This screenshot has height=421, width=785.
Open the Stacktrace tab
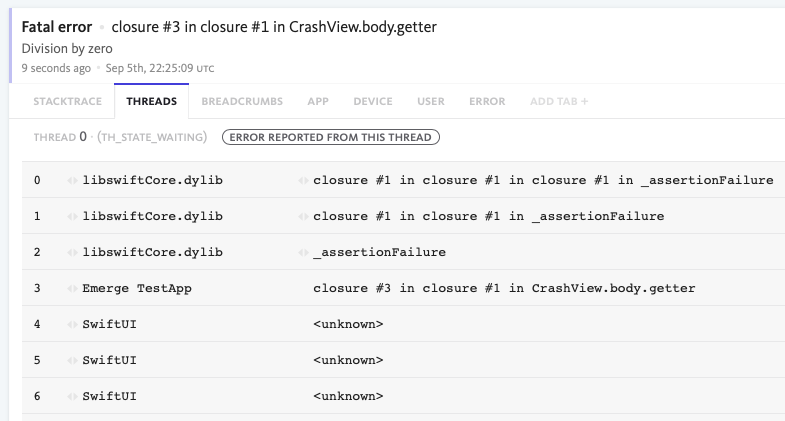click(x=67, y=101)
